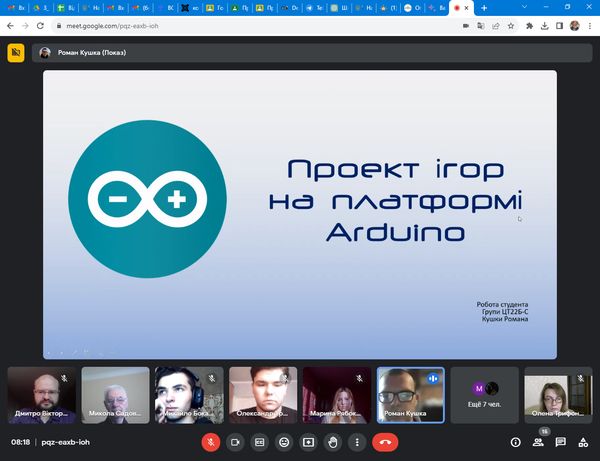Viewport: 600px width, 461px height.
Task: Expand the 'Ещё 7 чел.' participants tile
Action: coord(485,394)
